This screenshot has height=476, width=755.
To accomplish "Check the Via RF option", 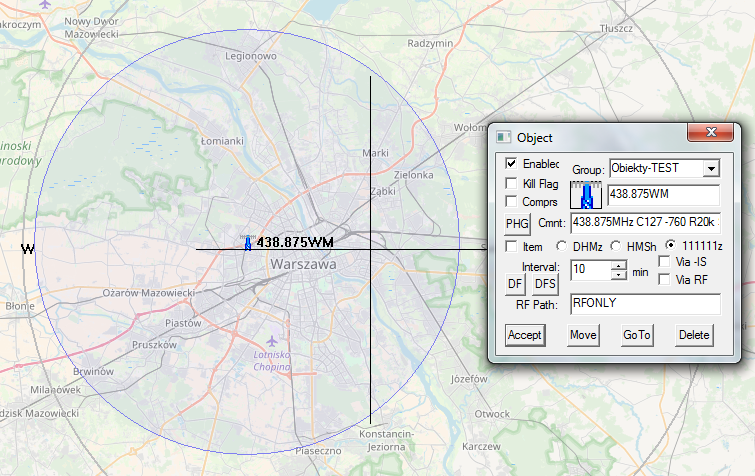I will tap(666, 280).
